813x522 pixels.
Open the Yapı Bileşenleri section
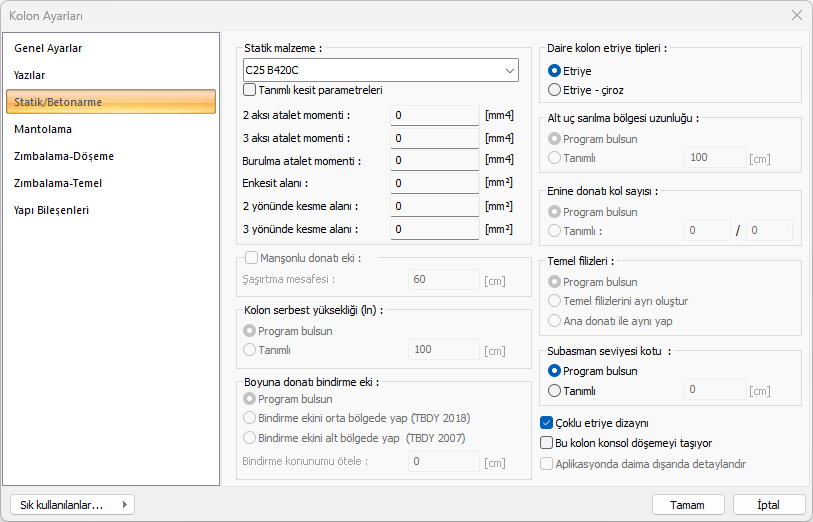(x=52, y=210)
